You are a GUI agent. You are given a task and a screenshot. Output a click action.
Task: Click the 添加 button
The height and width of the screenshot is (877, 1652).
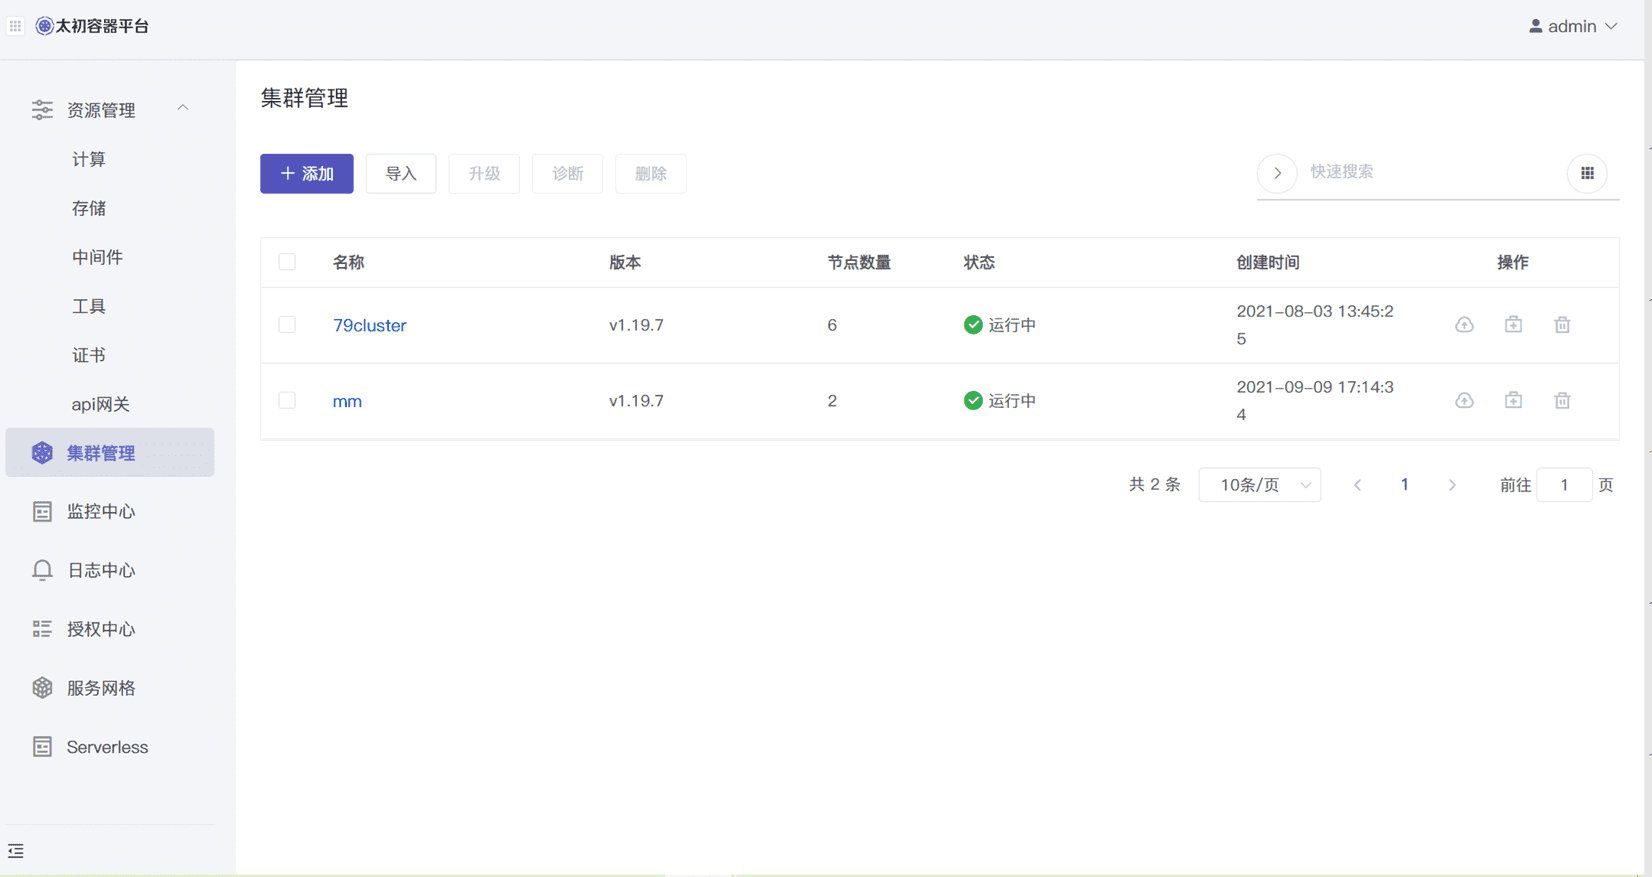tap(307, 174)
